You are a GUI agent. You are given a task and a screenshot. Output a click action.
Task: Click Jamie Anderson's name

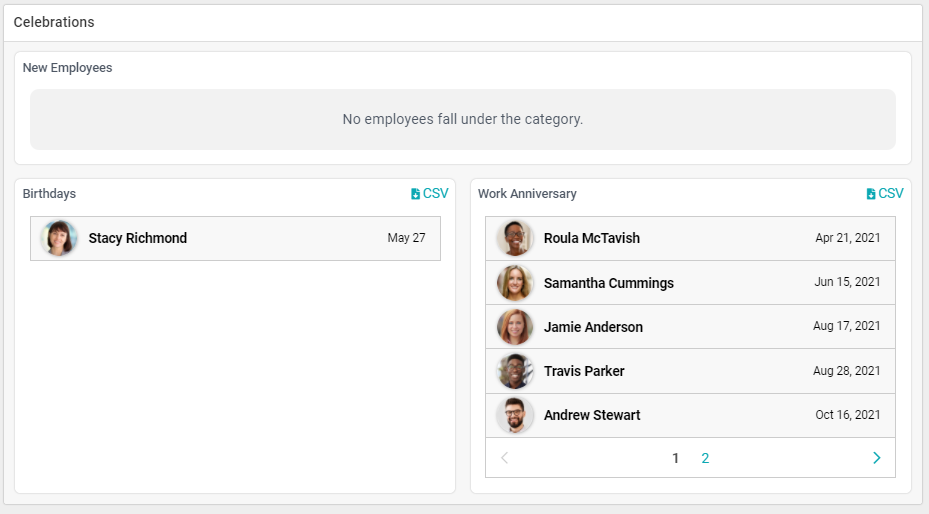(593, 327)
